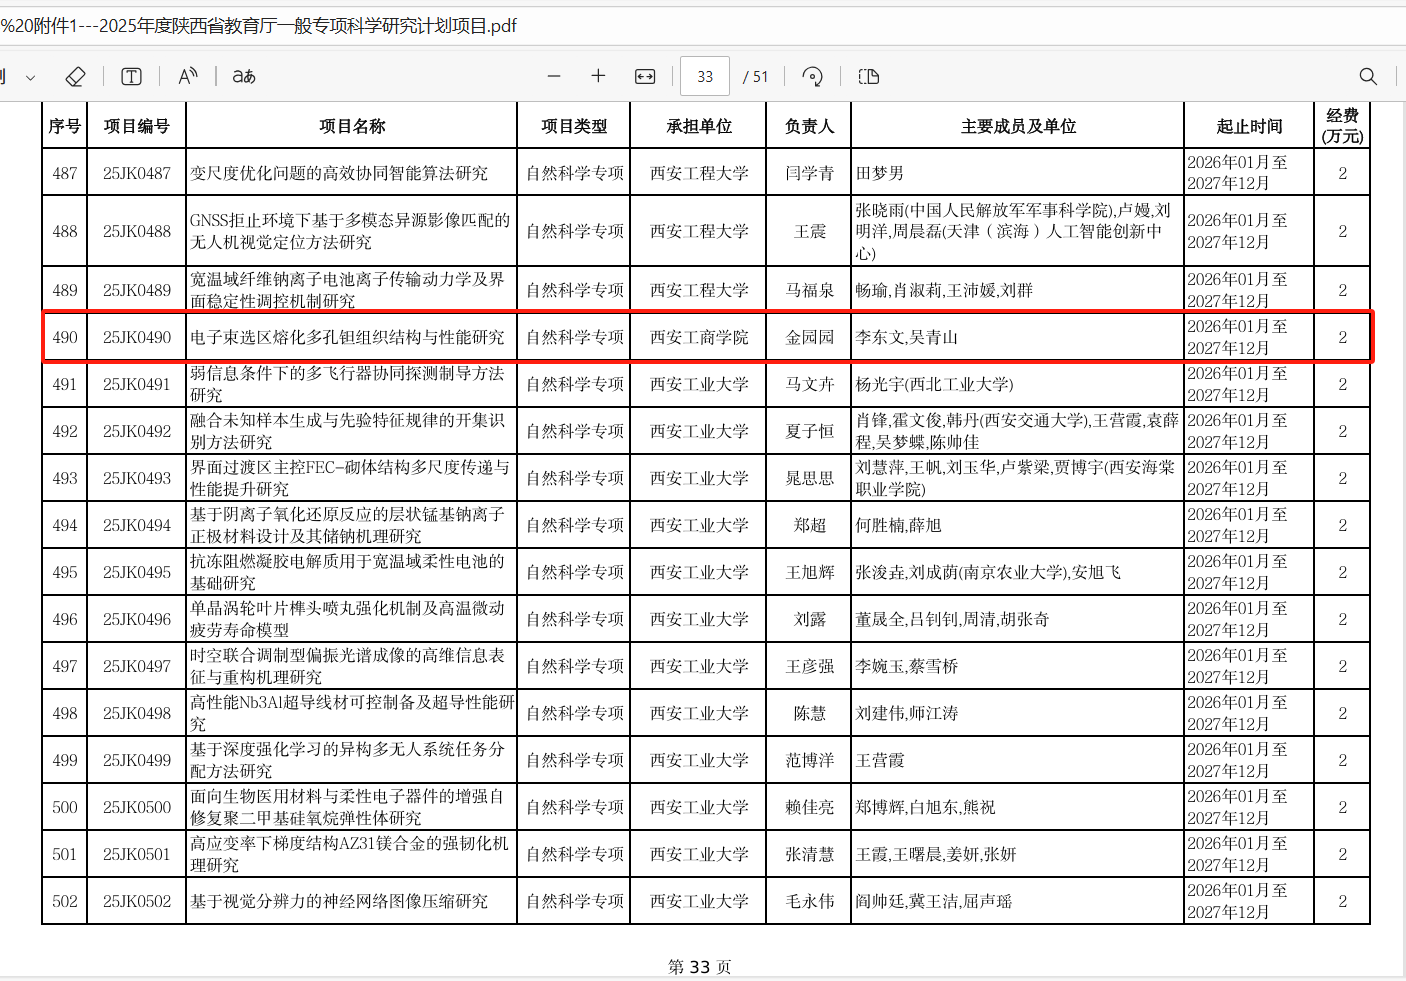The image size is (1406, 981).
Task: Click name 金园园 in row 490
Action: [x=809, y=338]
